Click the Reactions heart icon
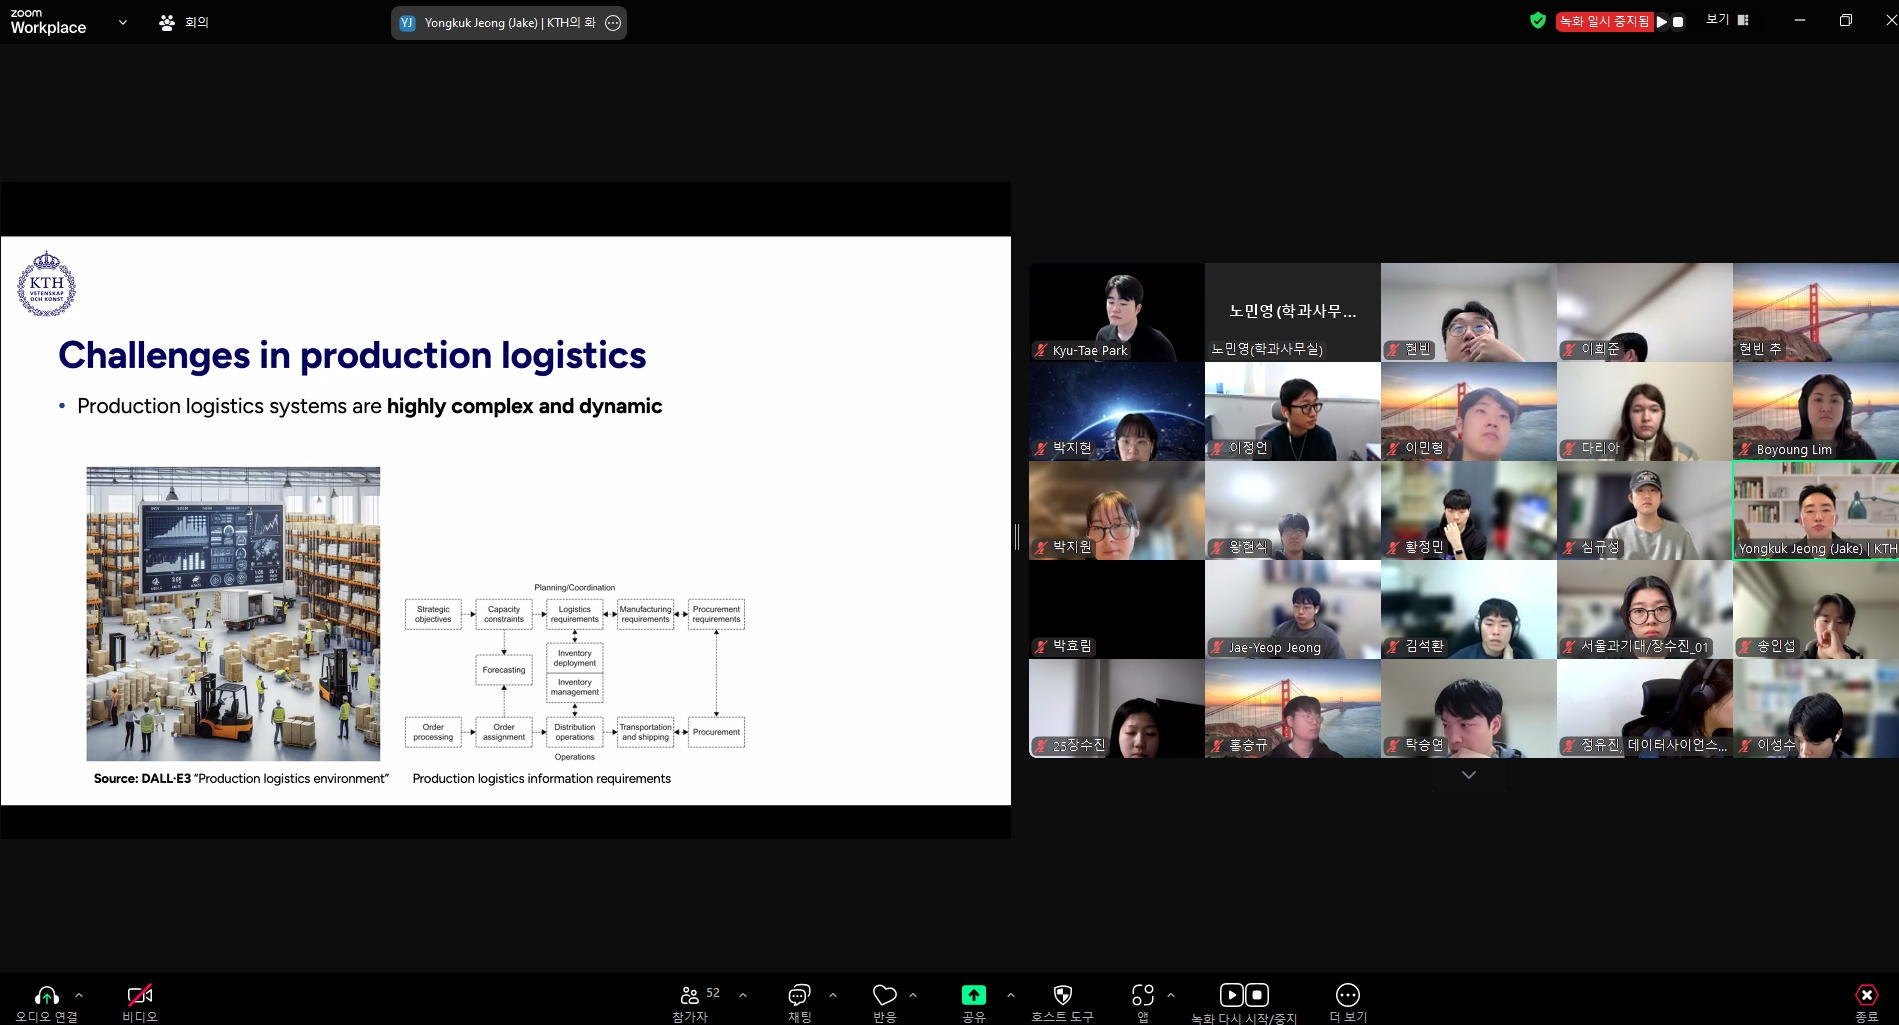The width and height of the screenshot is (1899, 1025). [884, 995]
